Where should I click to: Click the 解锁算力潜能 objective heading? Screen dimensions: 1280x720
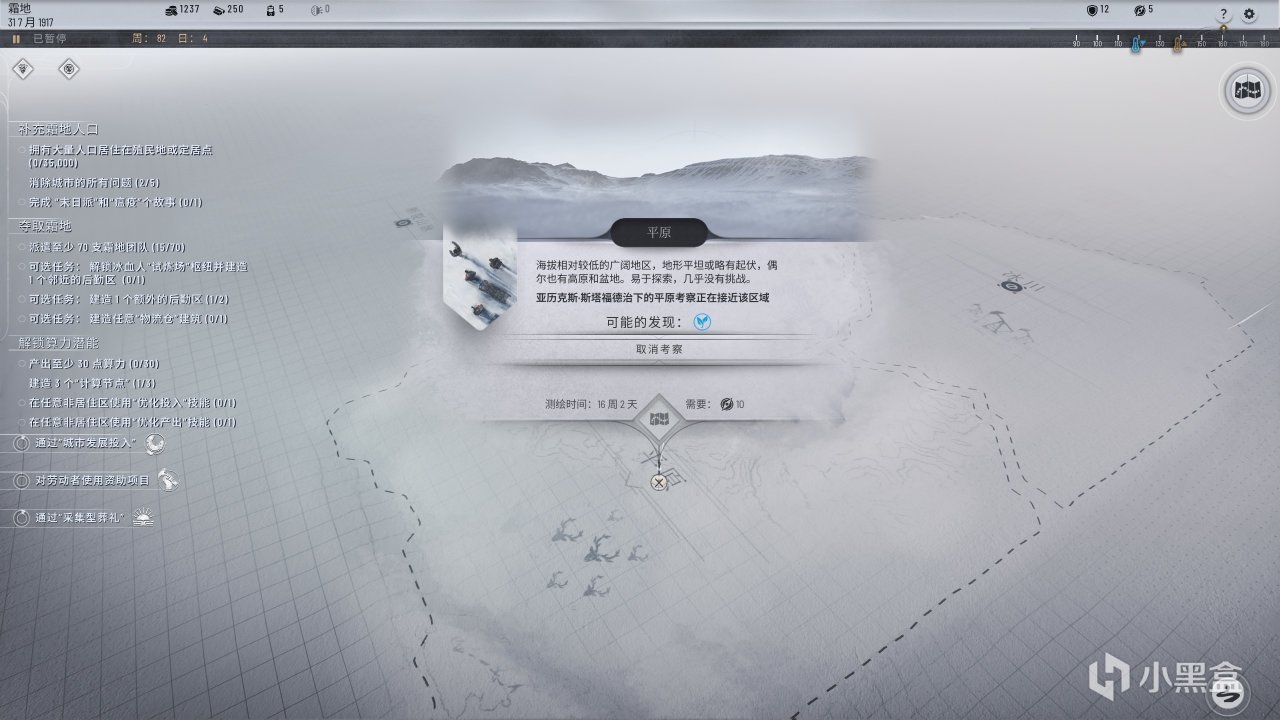tap(58, 342)
